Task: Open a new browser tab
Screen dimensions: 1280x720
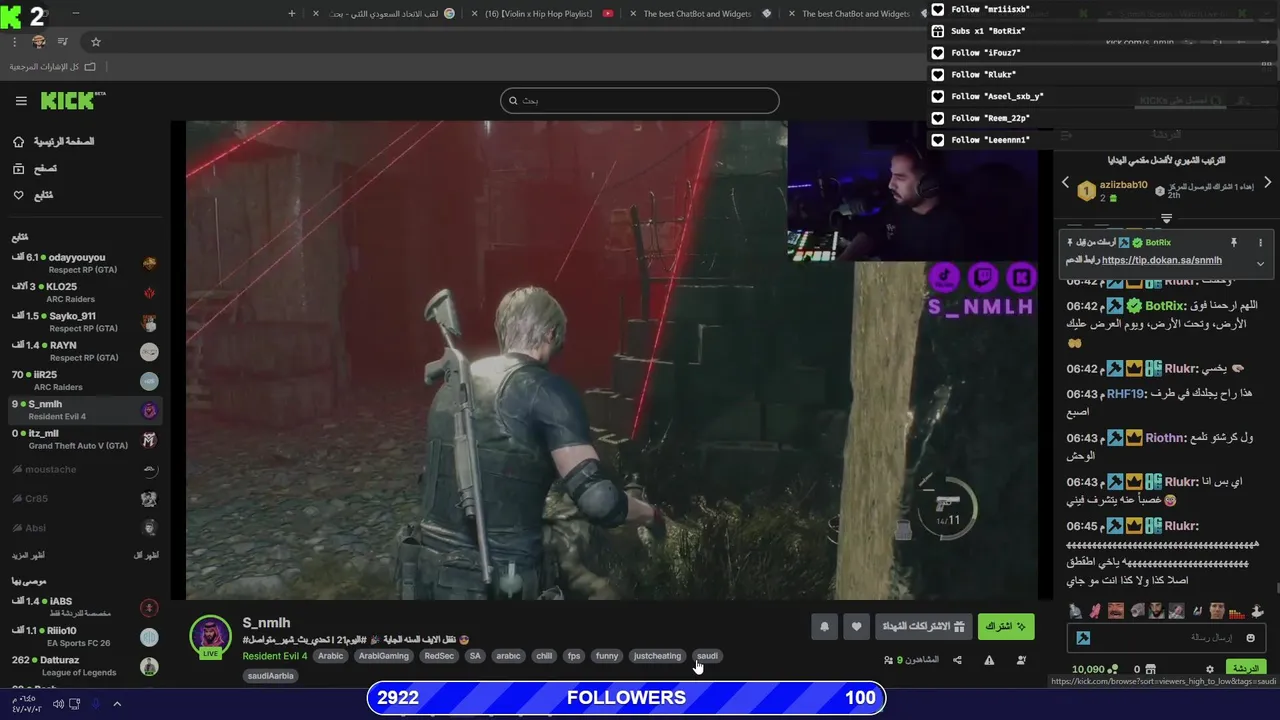Action: 291,14
